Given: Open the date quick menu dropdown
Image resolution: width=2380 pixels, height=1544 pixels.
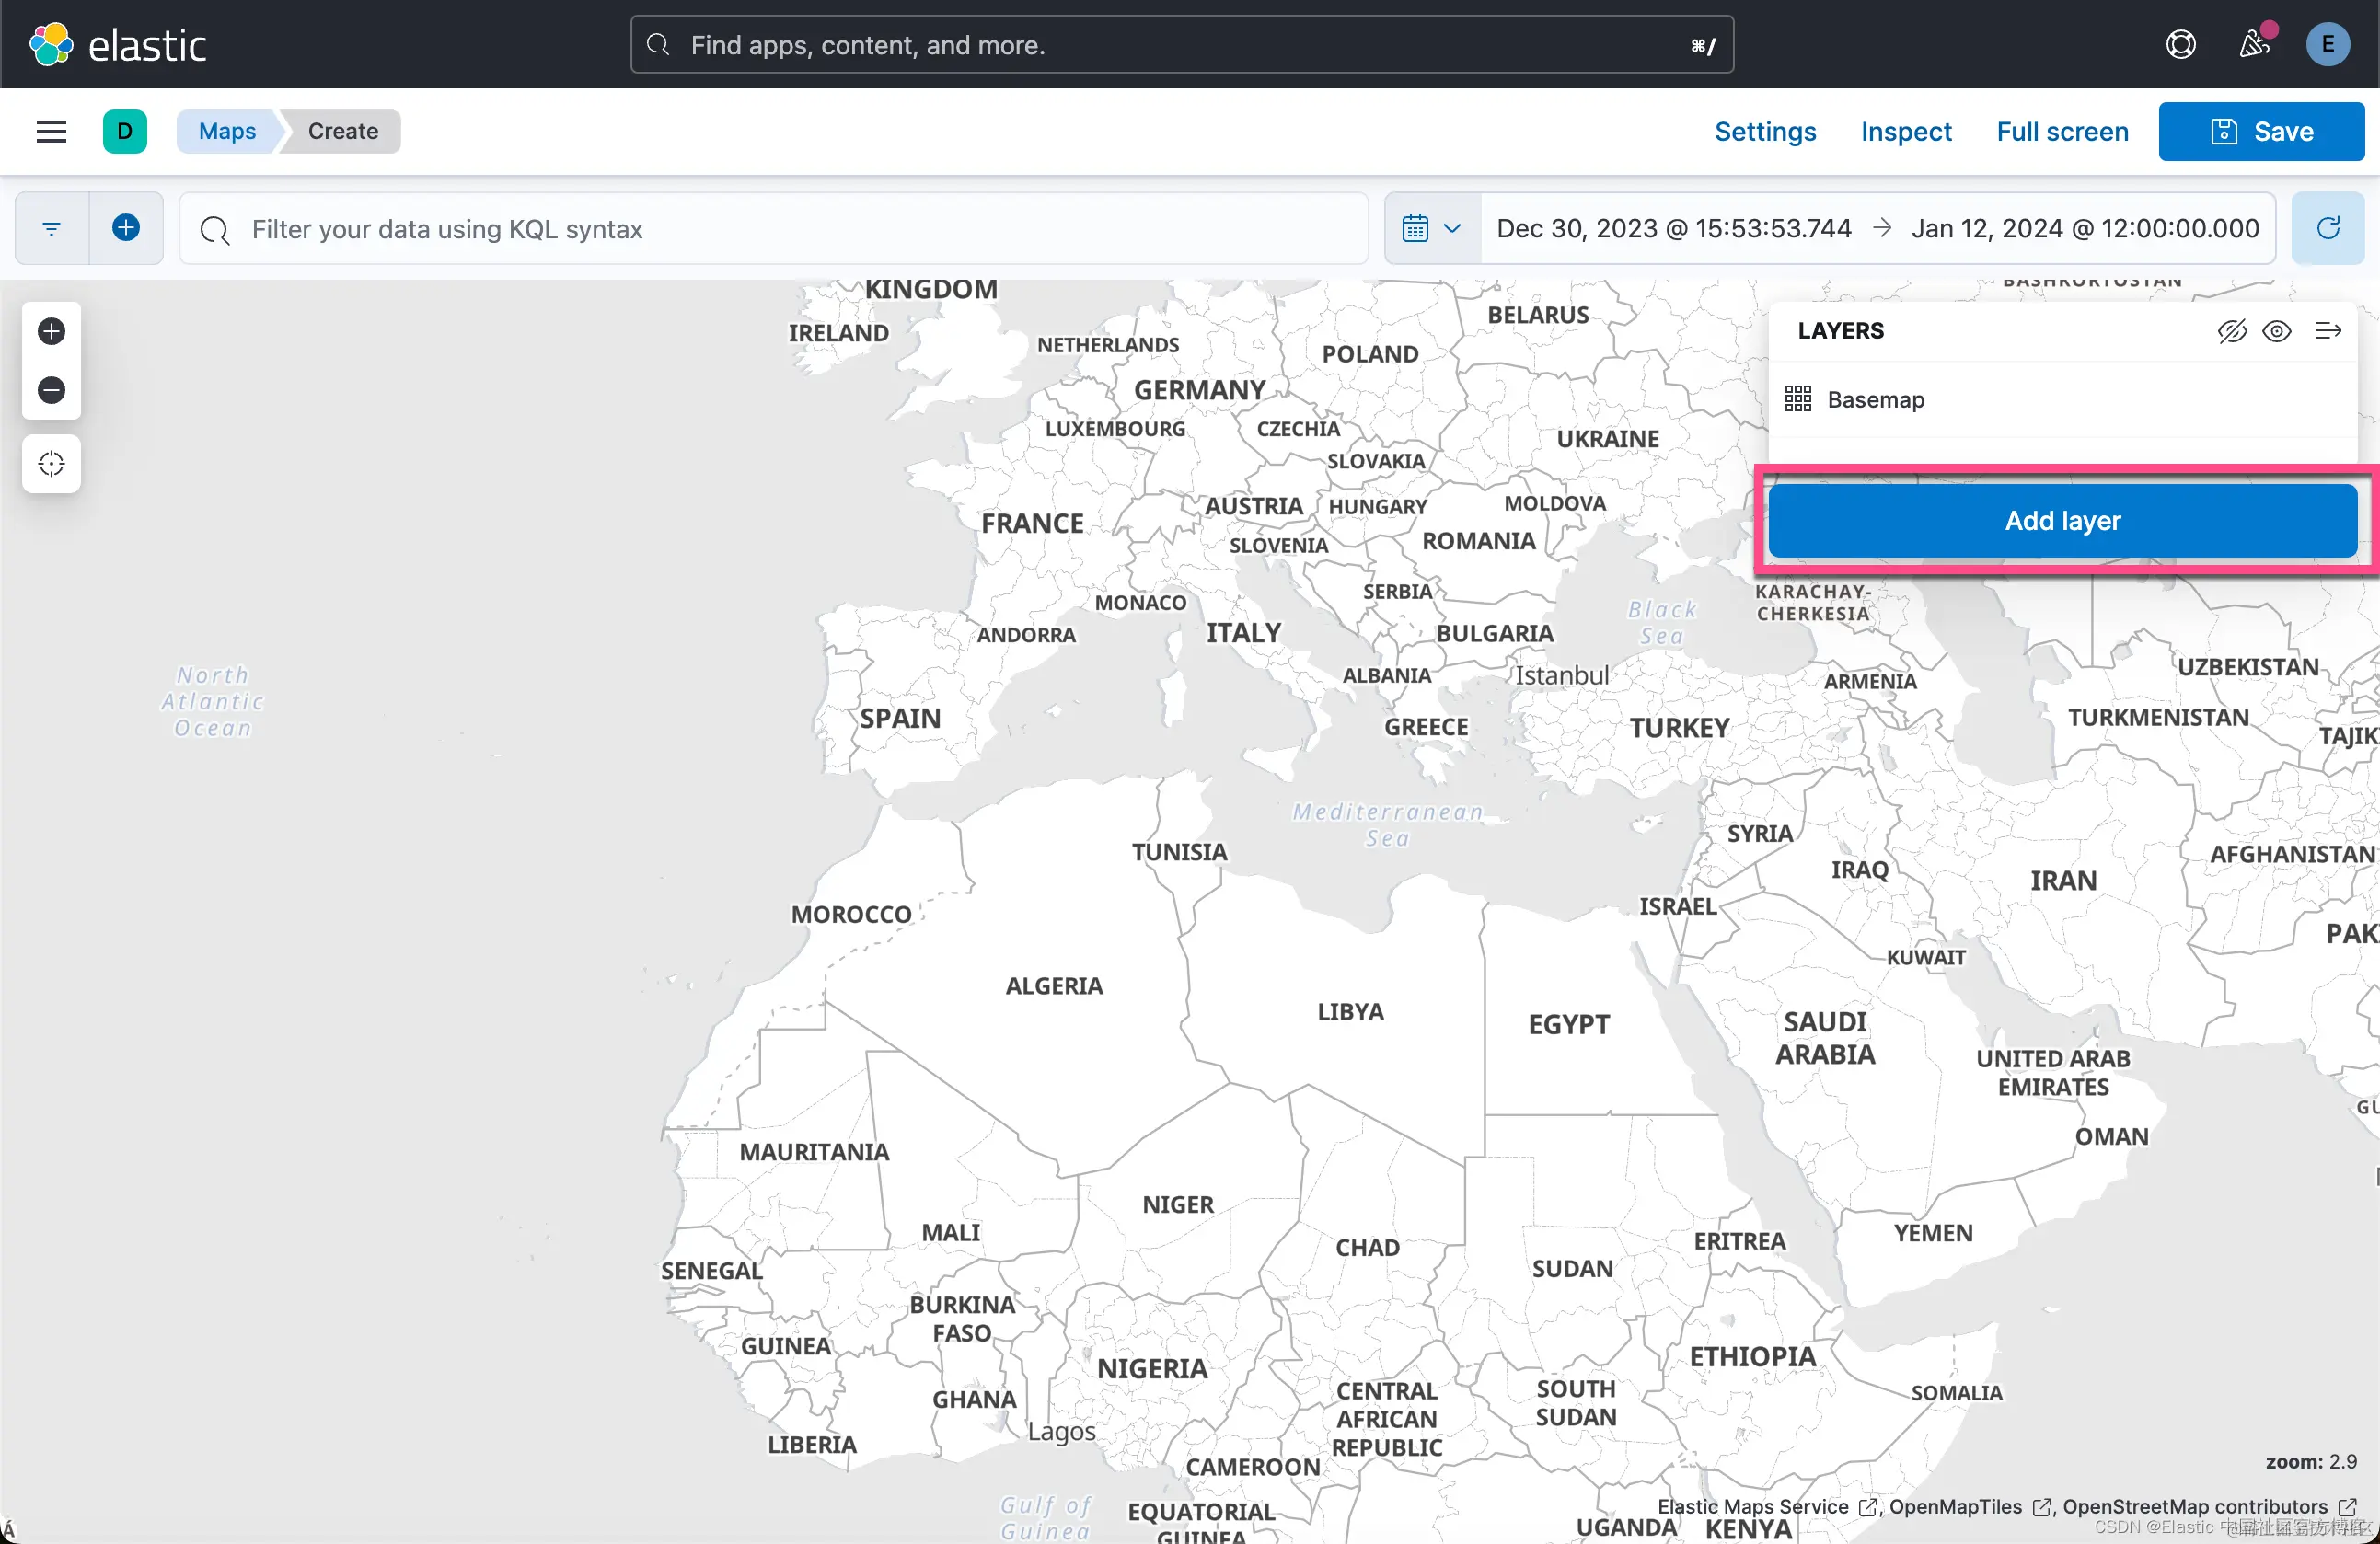Looking at the screenshot, I should click(1432, 229).
